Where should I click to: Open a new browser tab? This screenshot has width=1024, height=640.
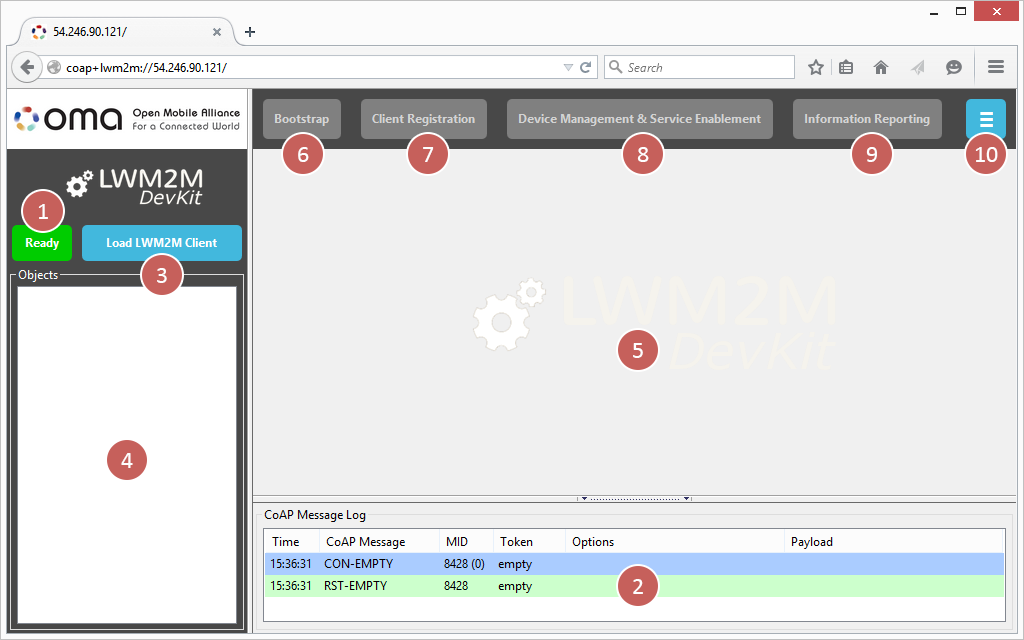tap(250, 32)
